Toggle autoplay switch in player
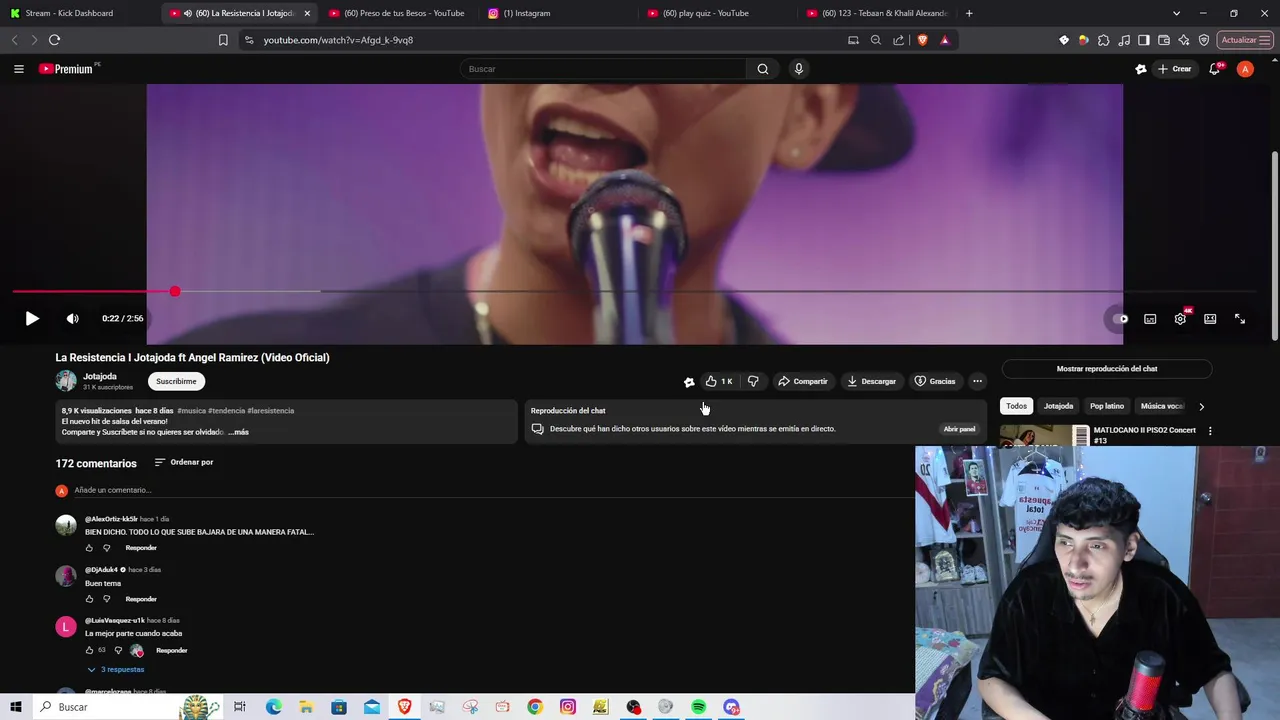The width and height of the screenshot is (1280, 720). 1120,319
